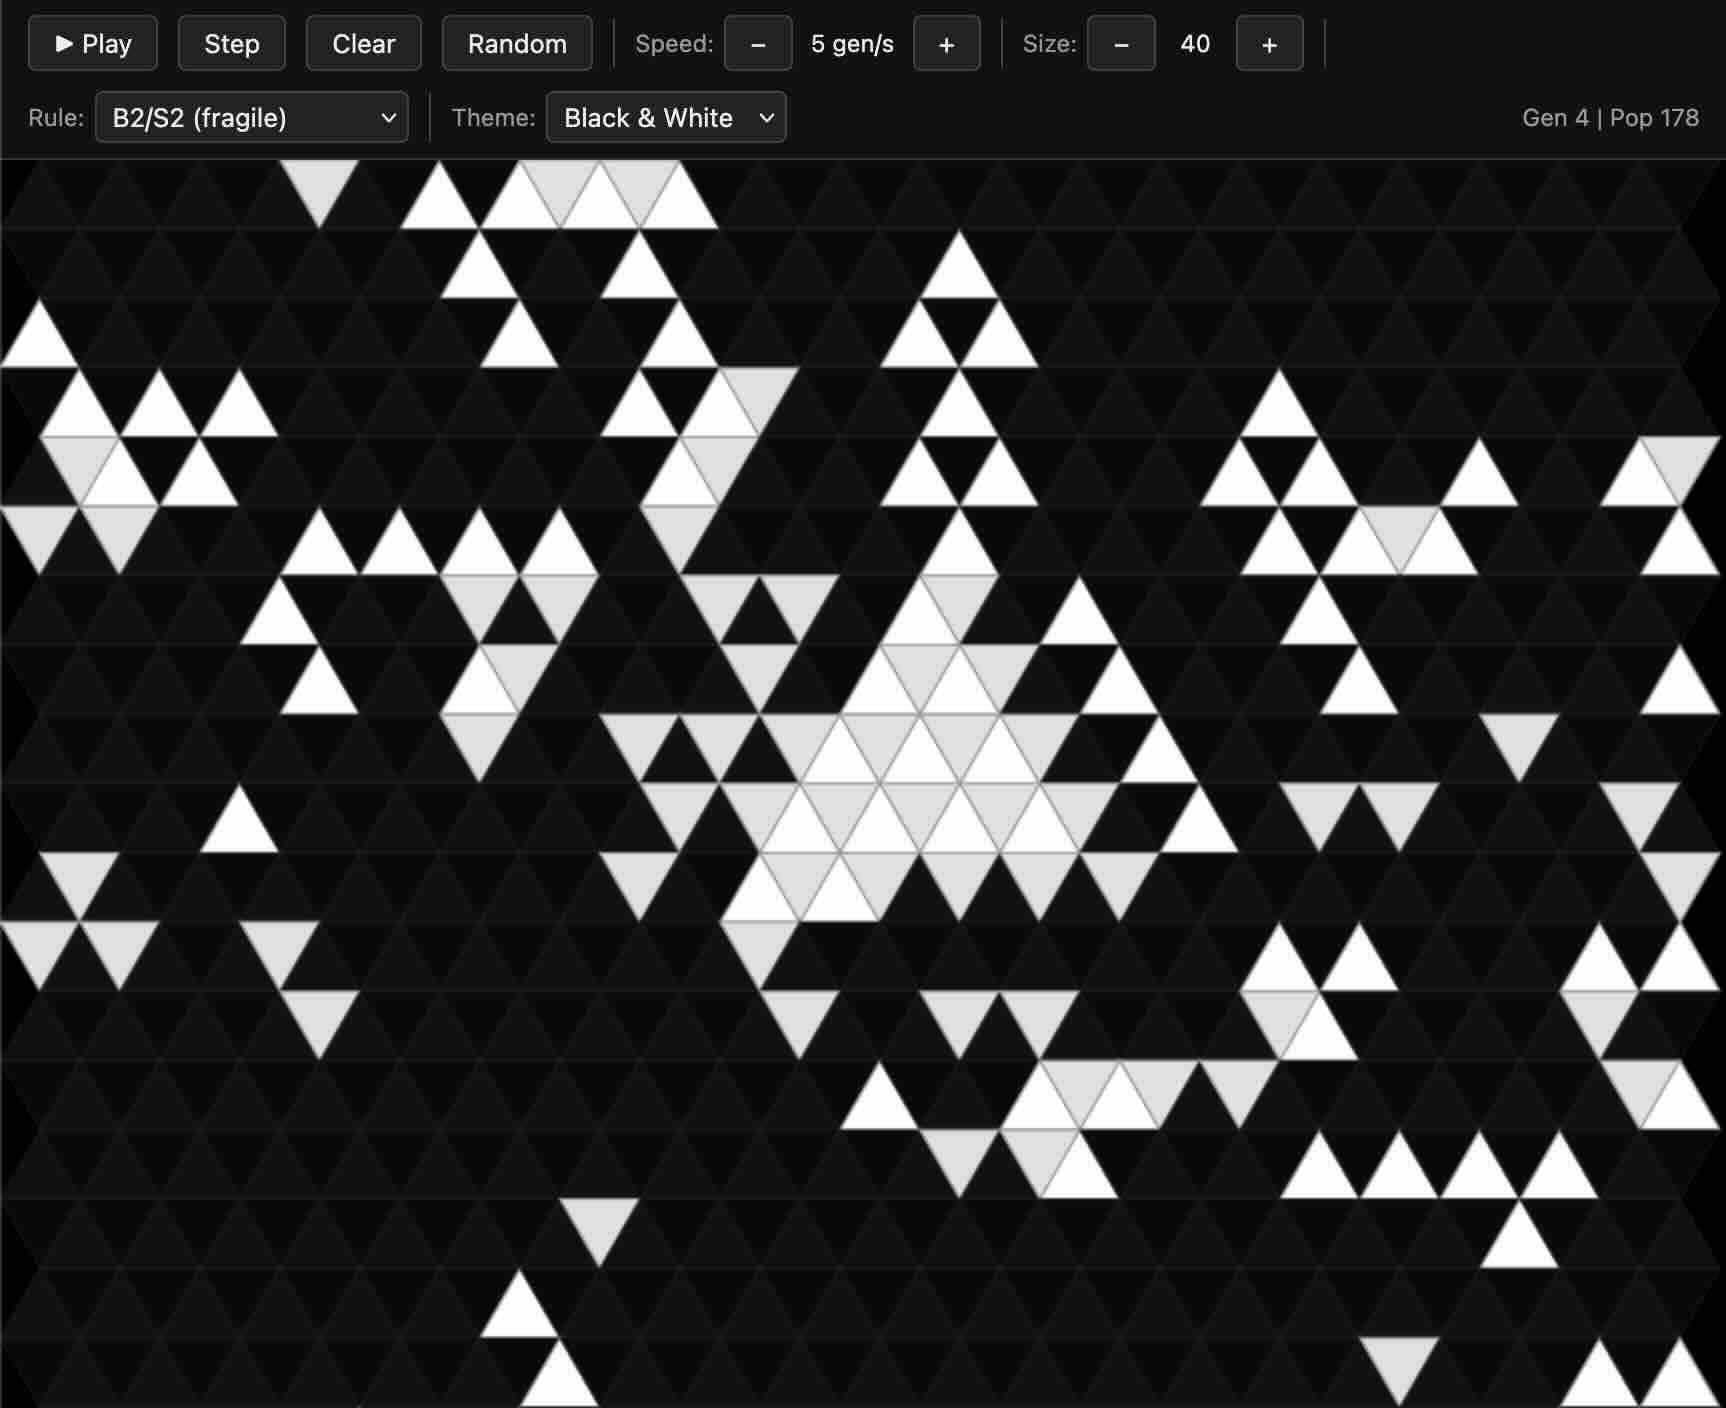Image resolution: width=1726 pixels, height=1408 pixels.
Task: Select the Speed control group label
Action: 673,43
